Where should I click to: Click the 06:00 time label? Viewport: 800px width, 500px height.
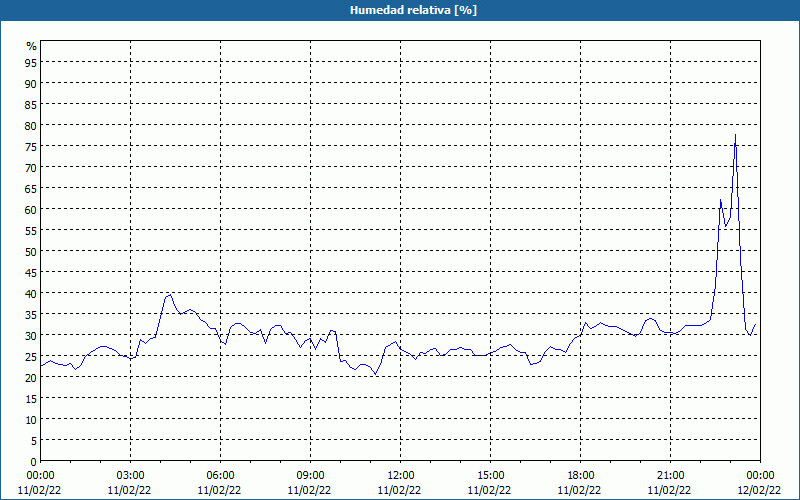pos(220,476)
